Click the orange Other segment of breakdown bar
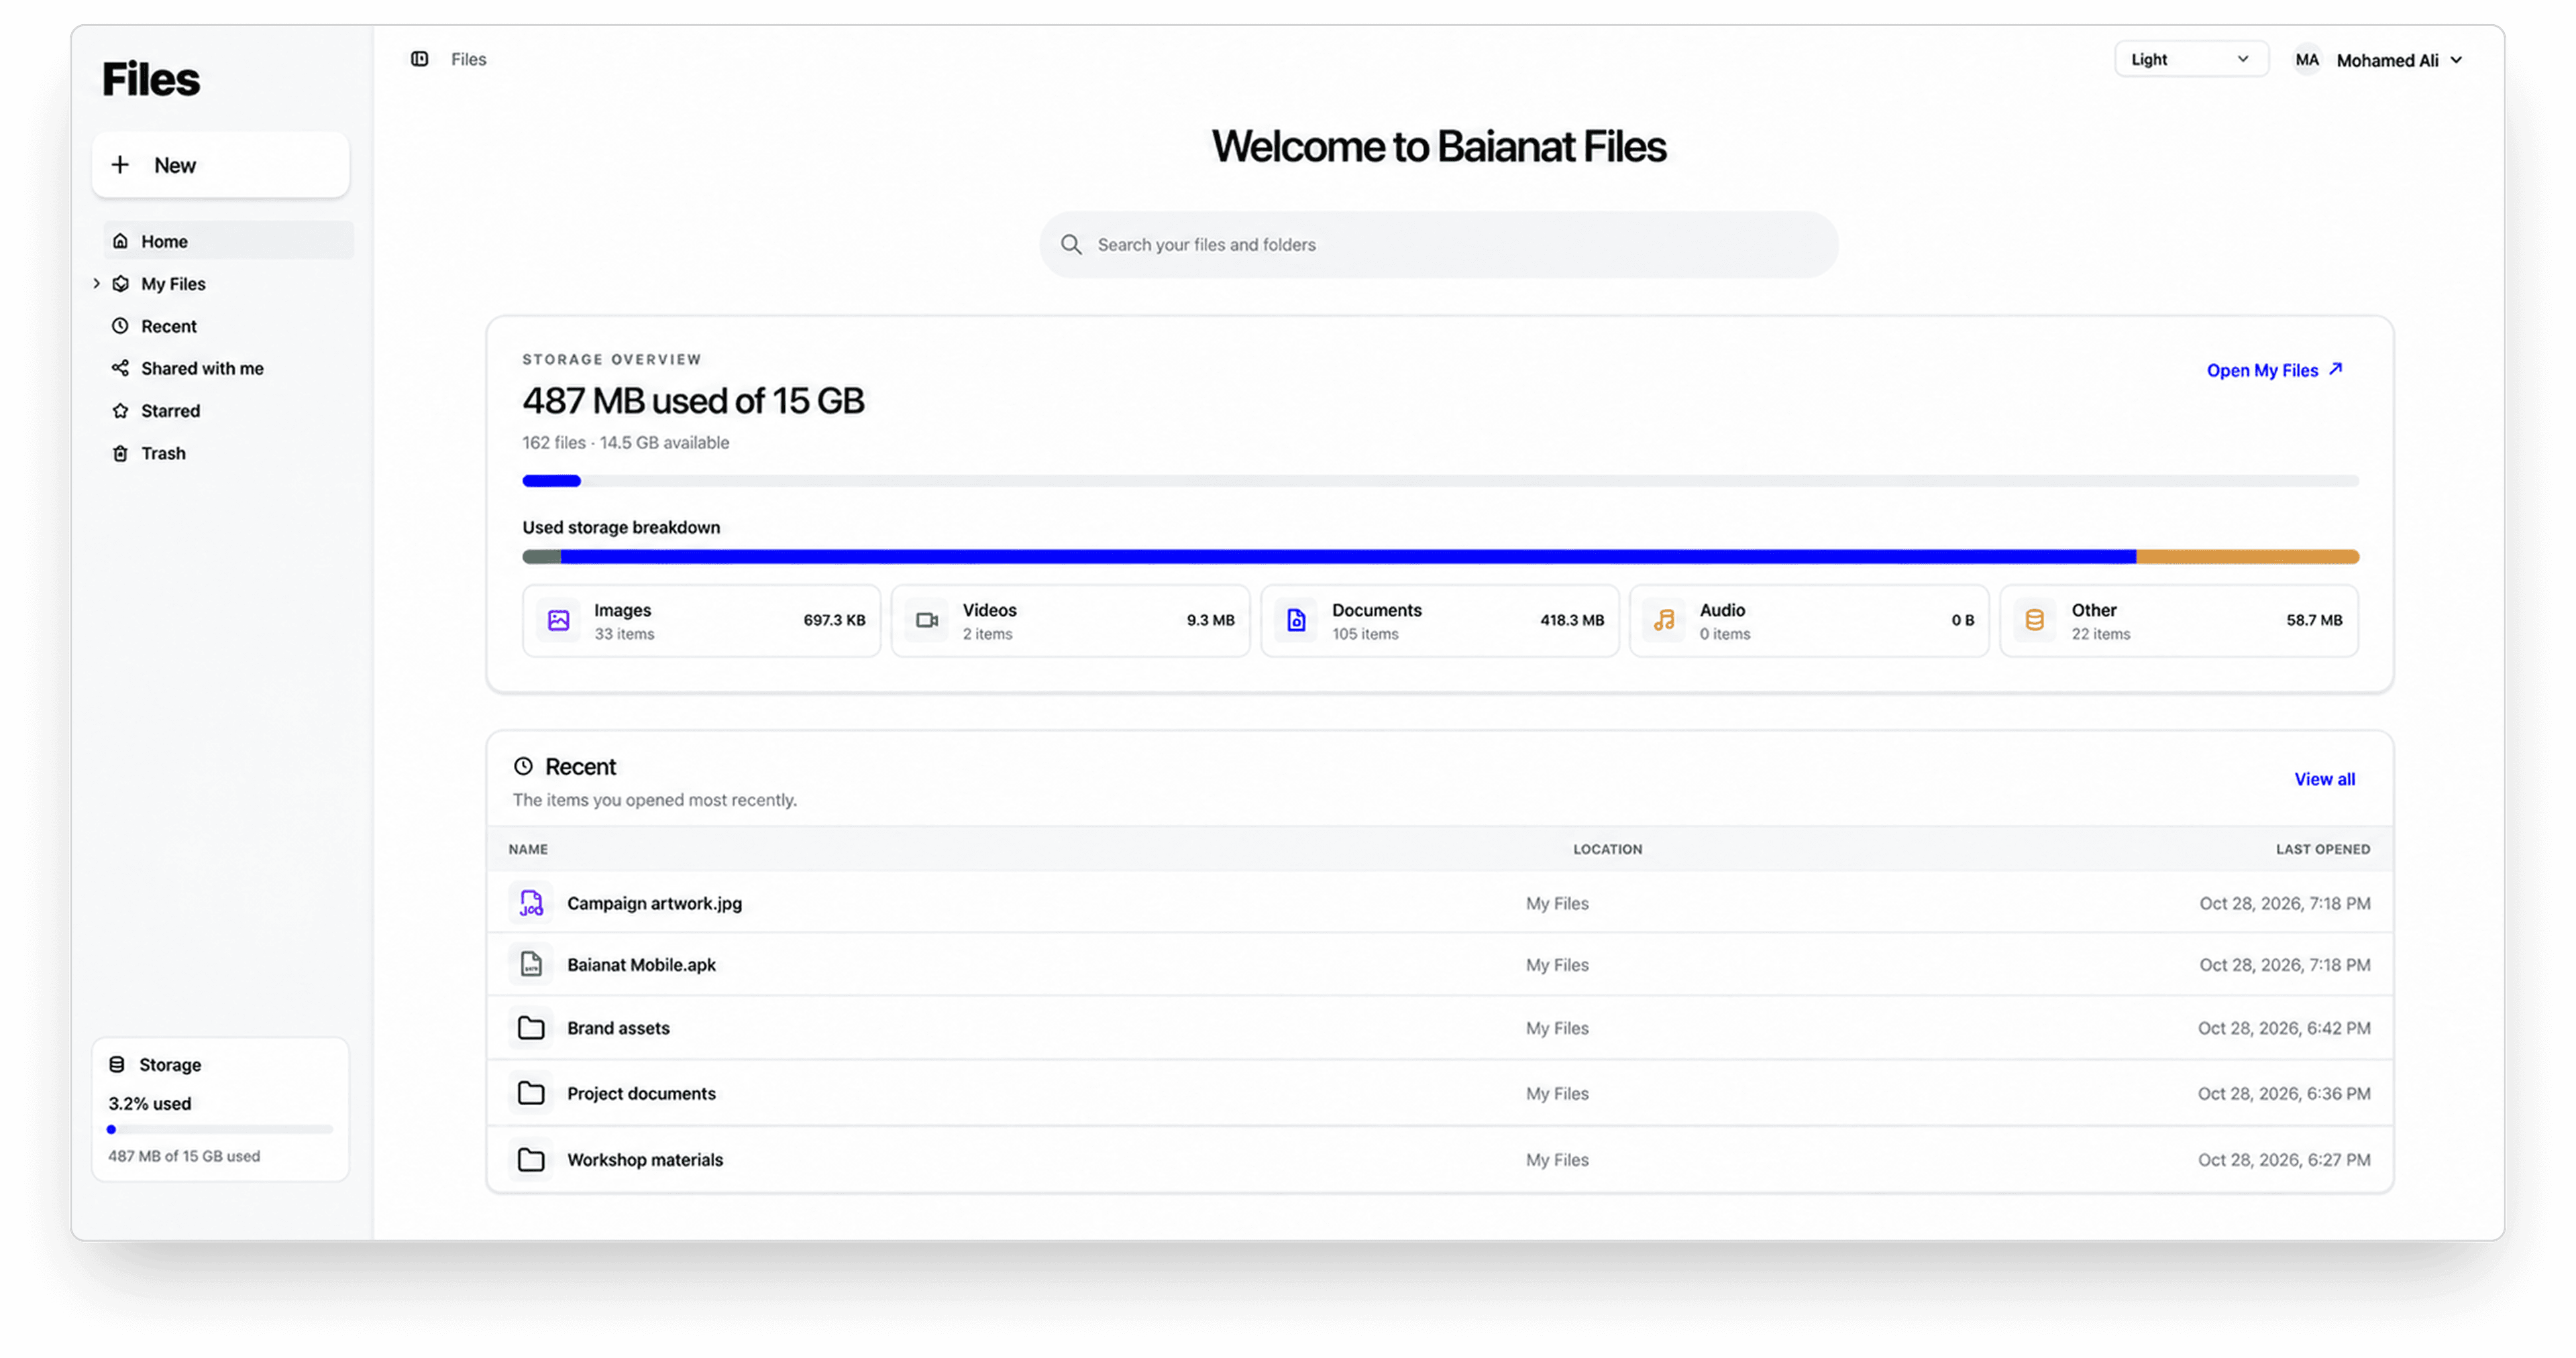2576x1358 pixels. click(x=2247, y=557)
